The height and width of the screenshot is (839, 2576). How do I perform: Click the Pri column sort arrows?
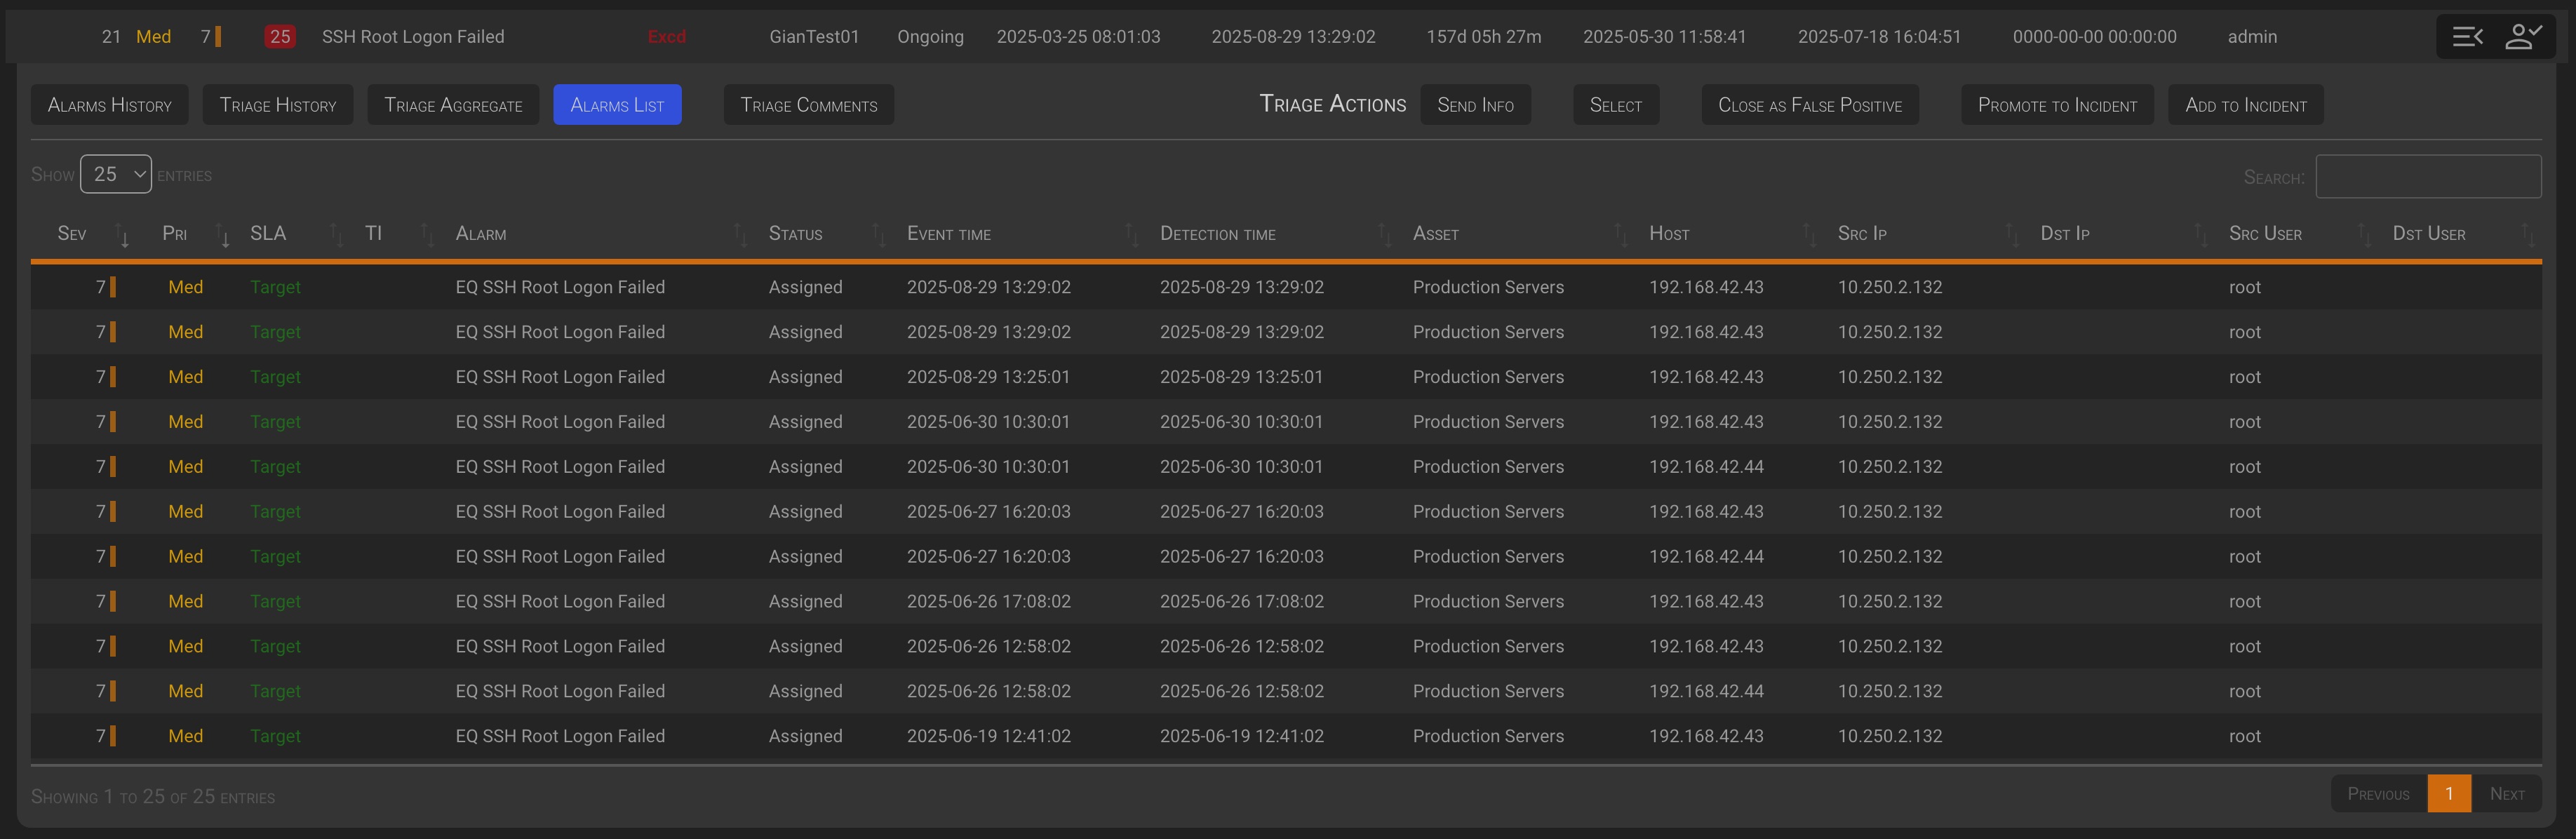[x=224, y=235]
